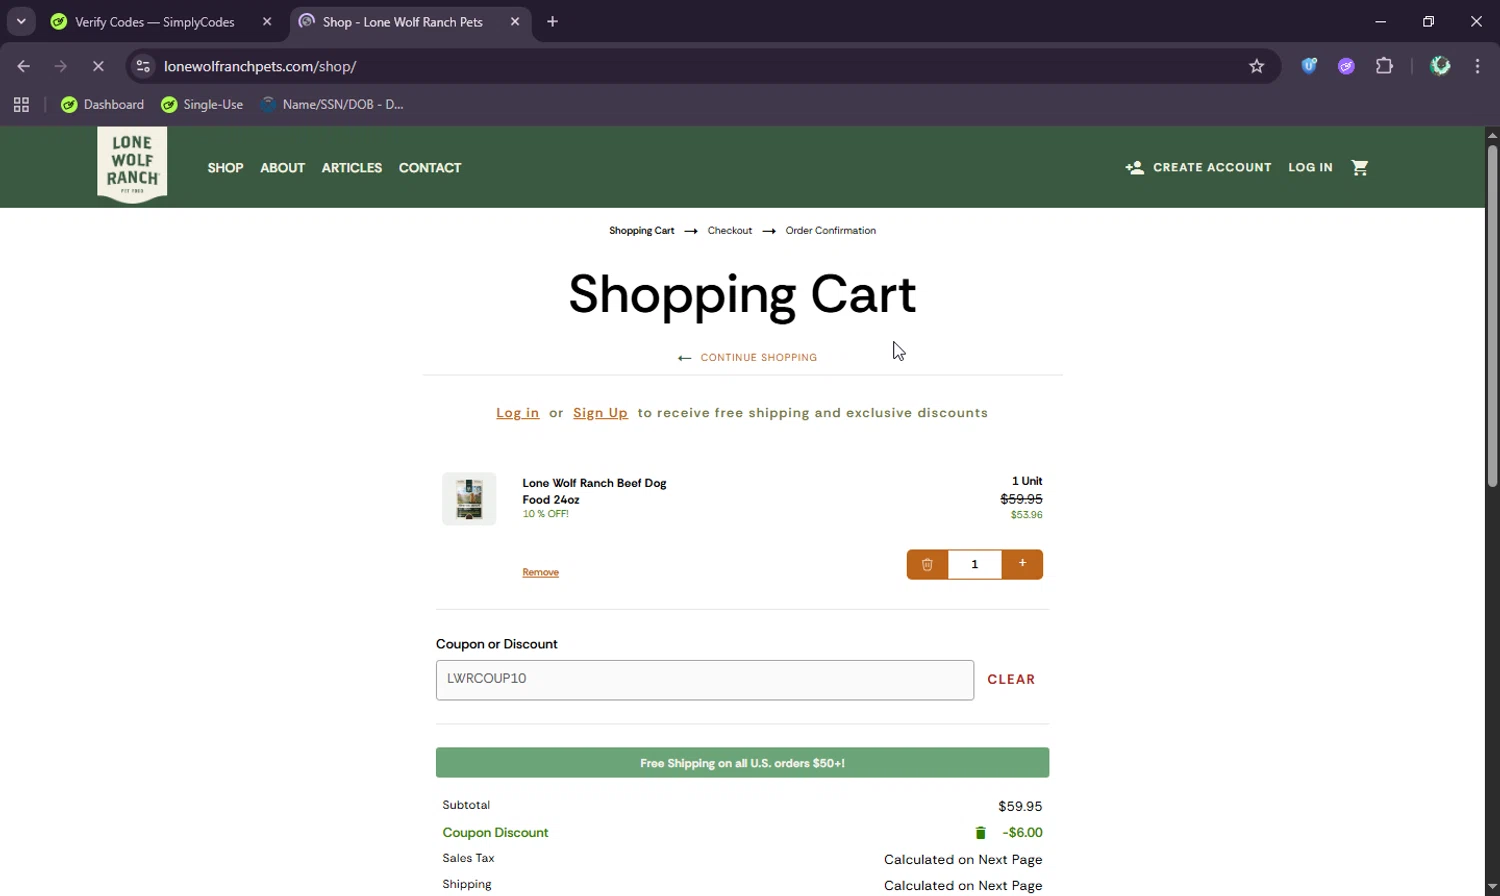Click CREATE ACCOUNT text in header
Viewport: 1500px width, 896px height.
point(1212,167)
